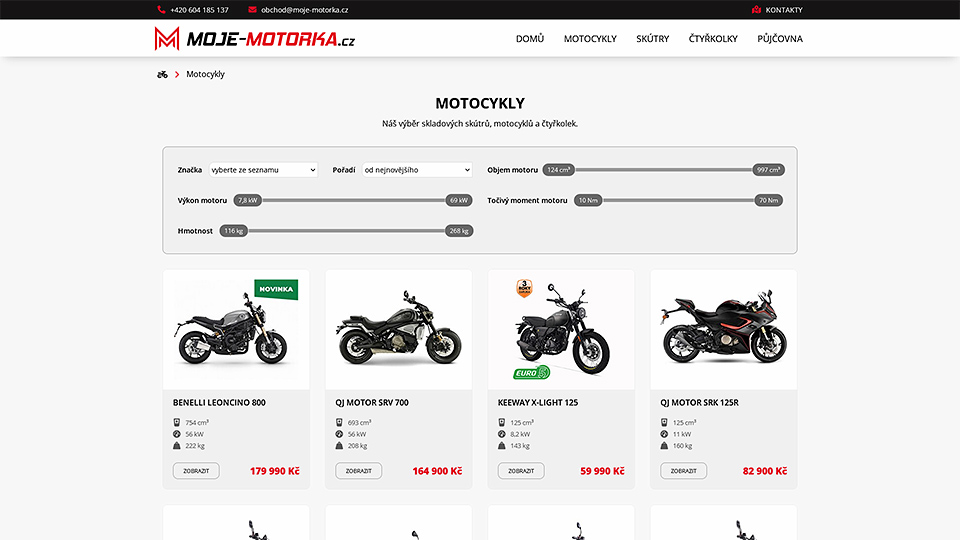The height and width of the screenshot is (540, 960).
Task: Click the Kontakty map icon
Action: [756, 10]
